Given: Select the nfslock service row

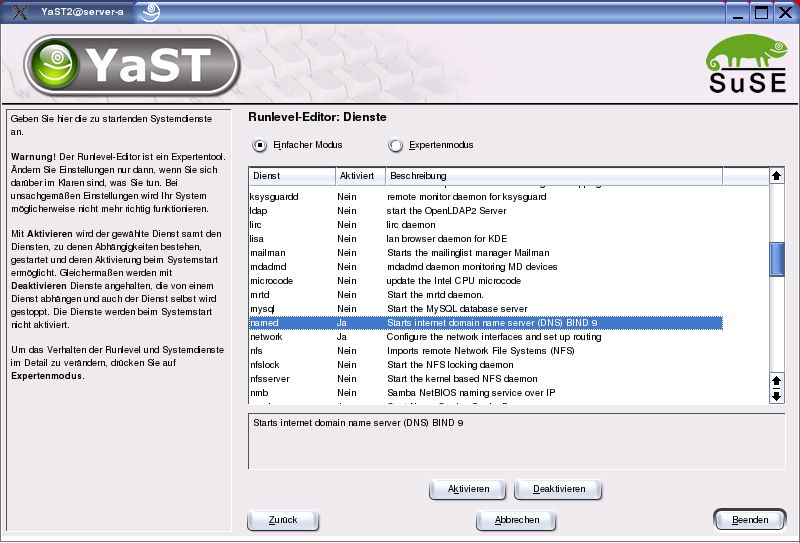Looking at the screenshot, I should click(x=486, y=365).
